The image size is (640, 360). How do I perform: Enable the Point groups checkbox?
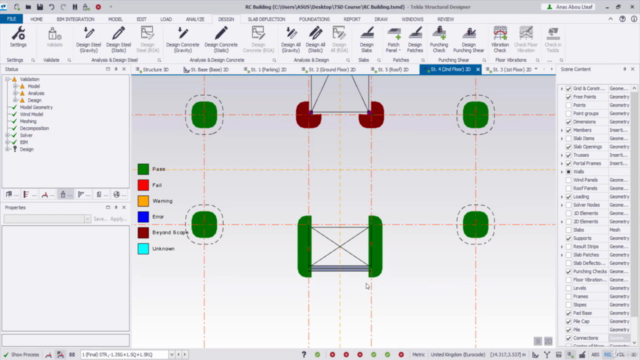(569, 113)
